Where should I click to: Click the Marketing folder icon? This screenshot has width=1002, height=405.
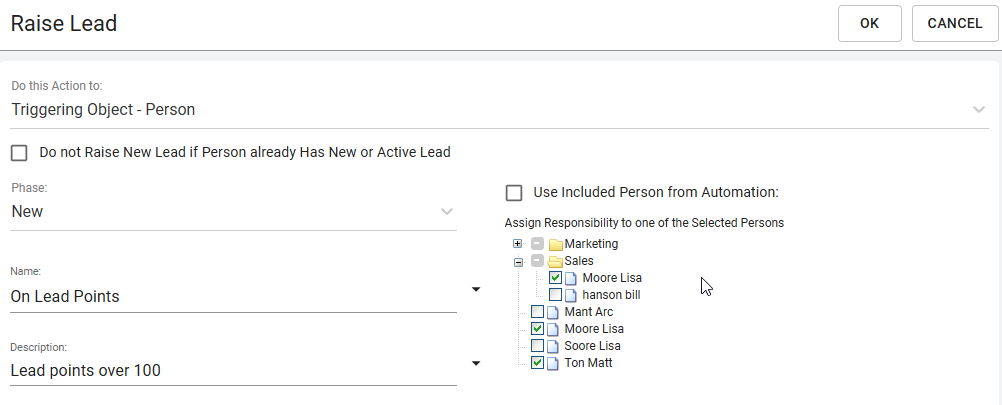point(555,244)
